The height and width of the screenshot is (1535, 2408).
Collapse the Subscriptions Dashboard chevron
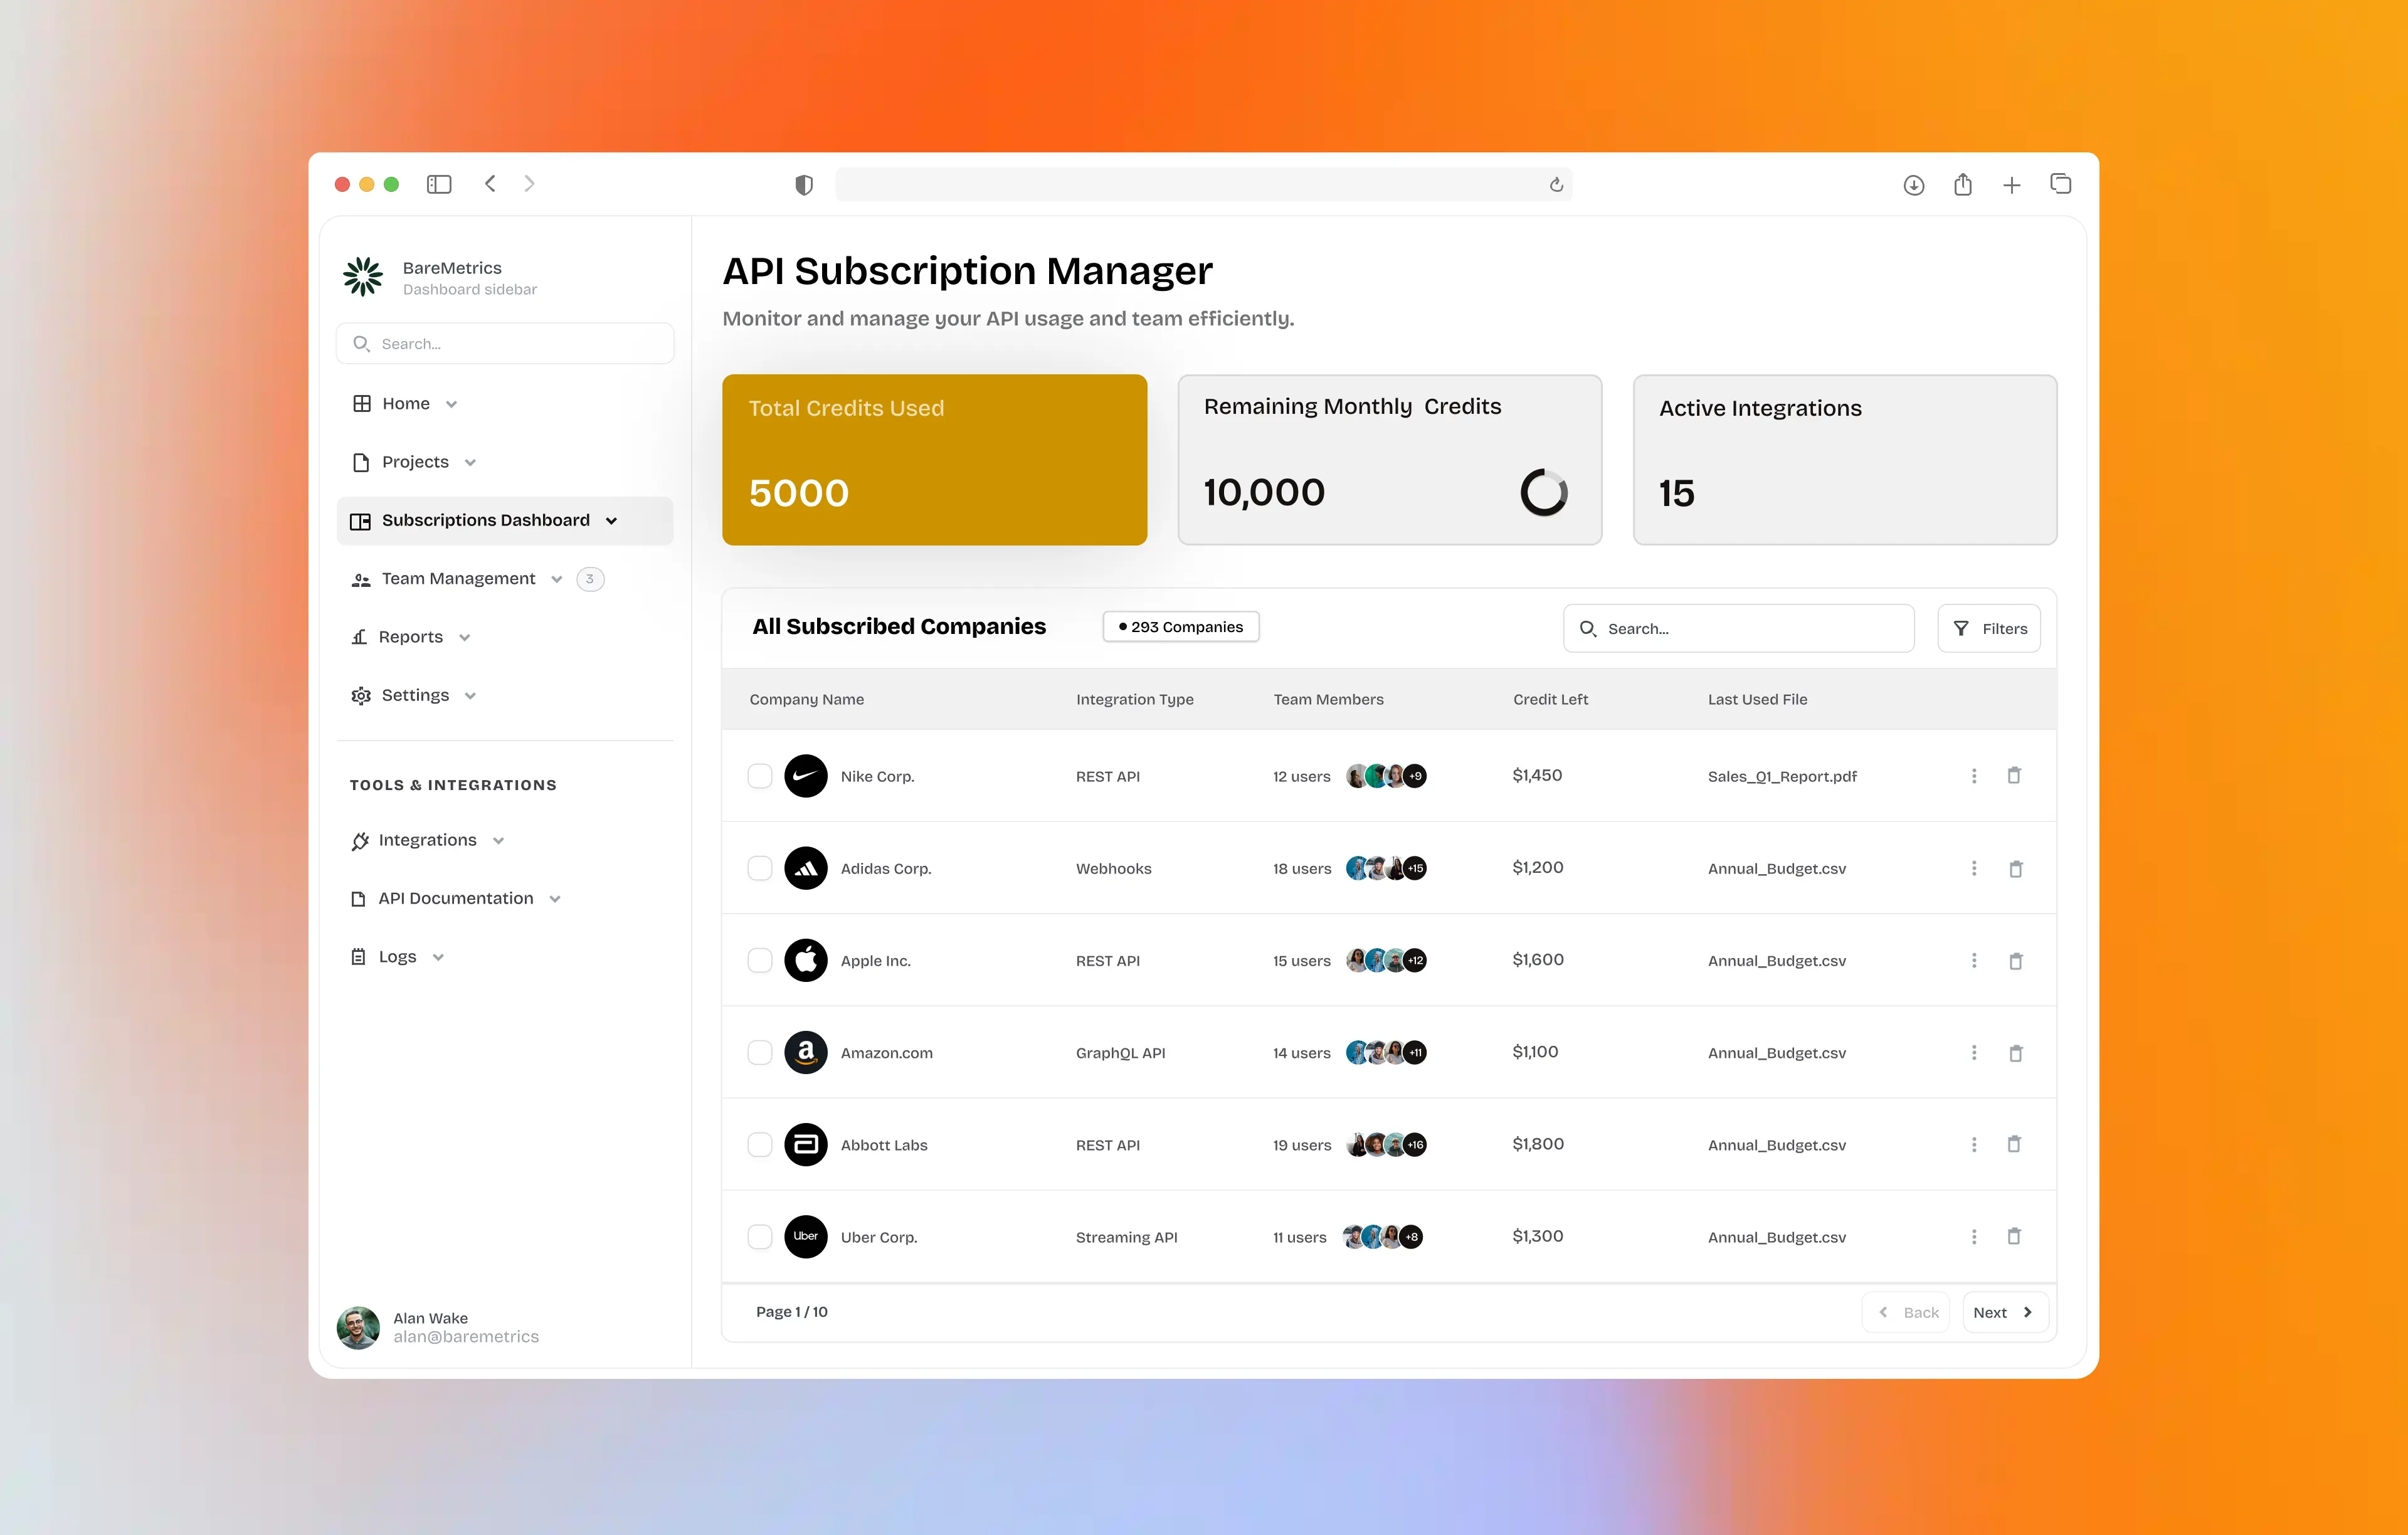[x=611, y=521]
